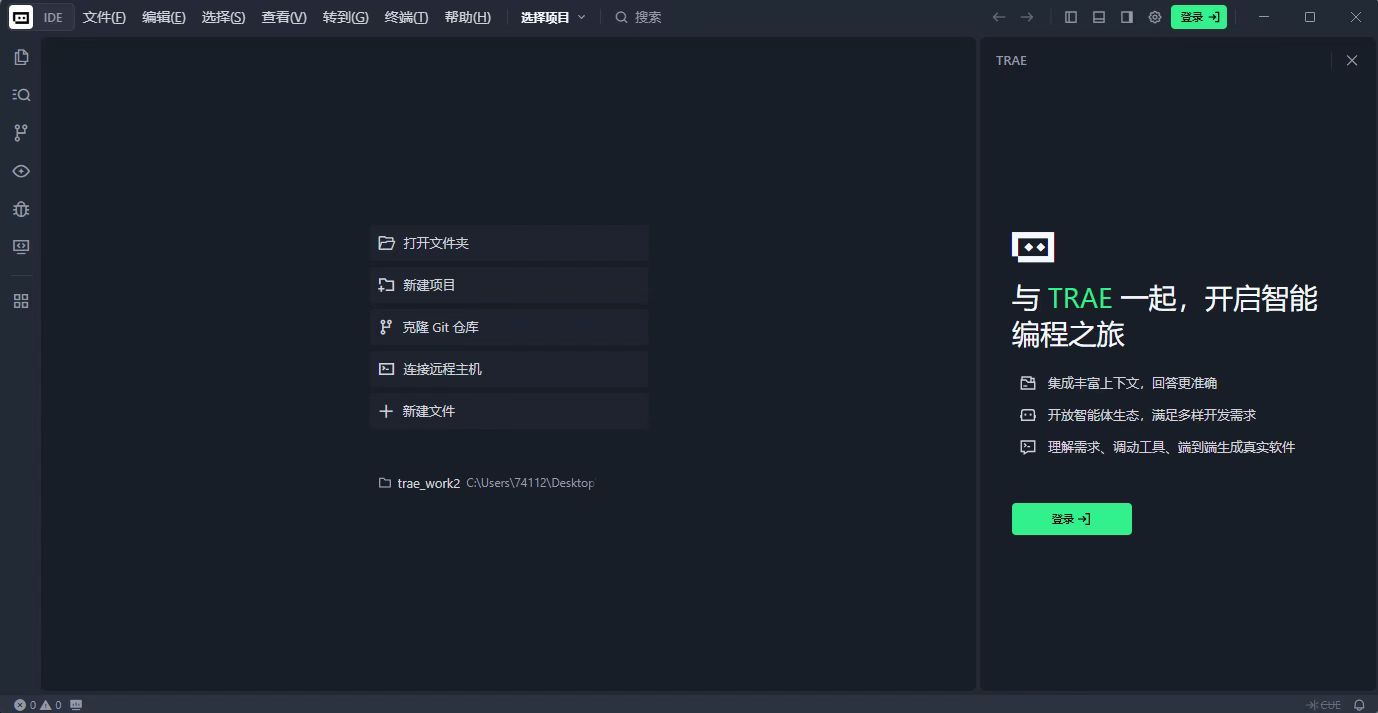
Task: Navigate forward with the right arrow
Action: coord(1027,17)
